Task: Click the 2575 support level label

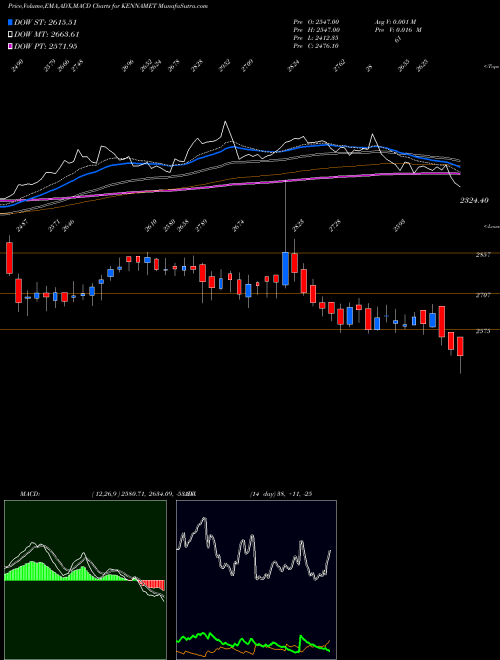Action: [483, 331]
